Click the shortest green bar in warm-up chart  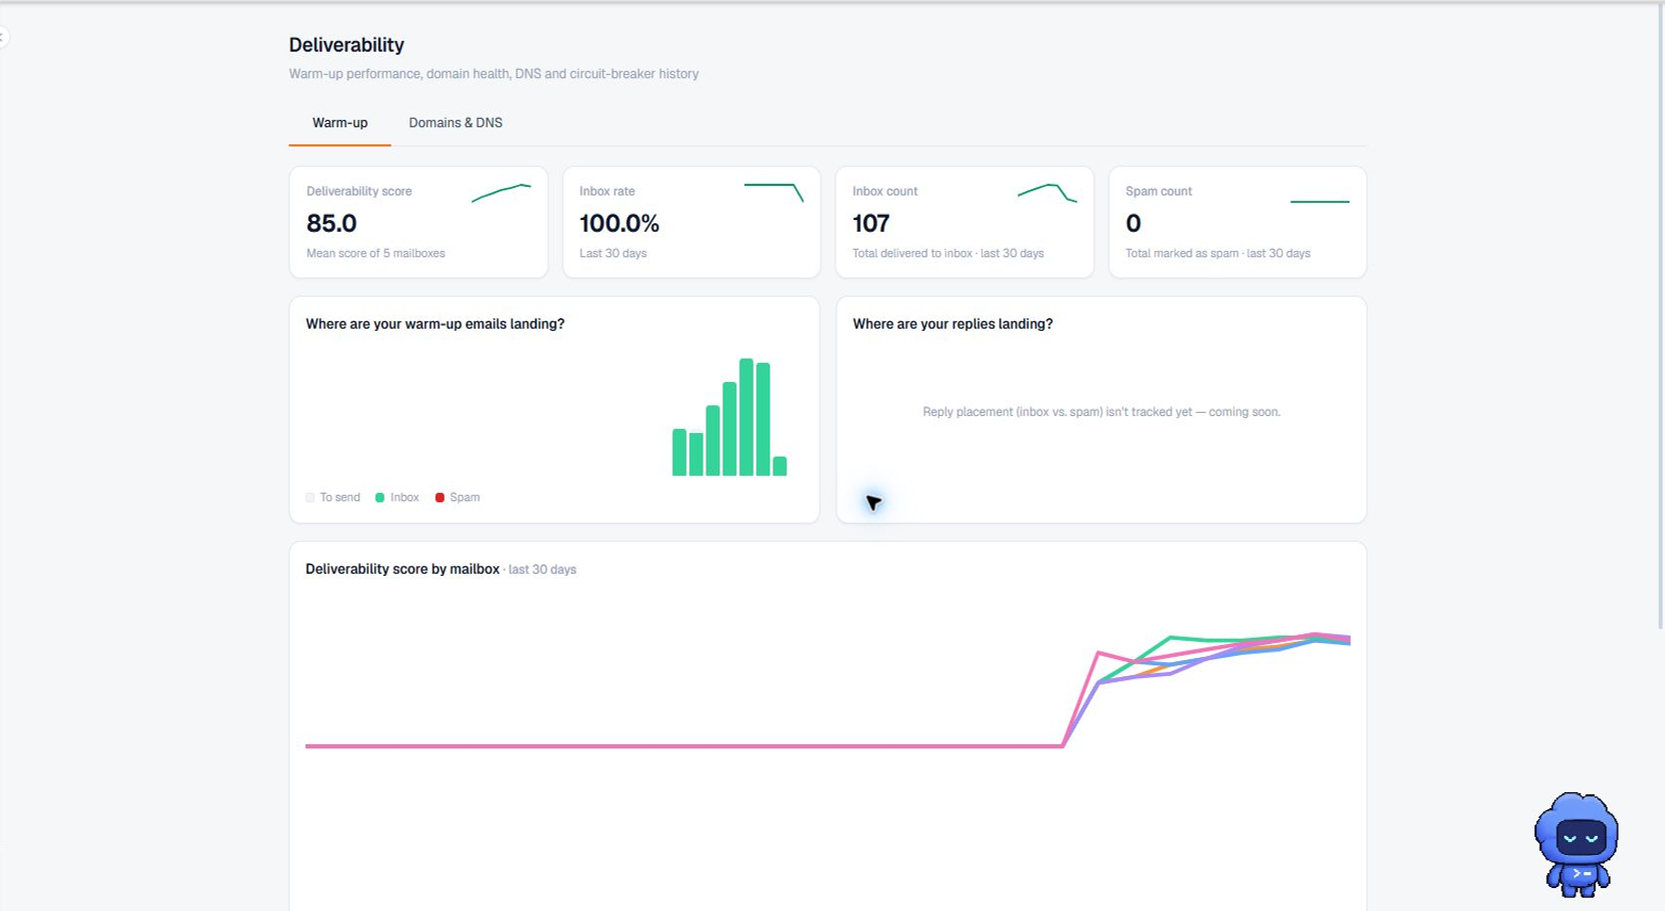pos(780,466)
